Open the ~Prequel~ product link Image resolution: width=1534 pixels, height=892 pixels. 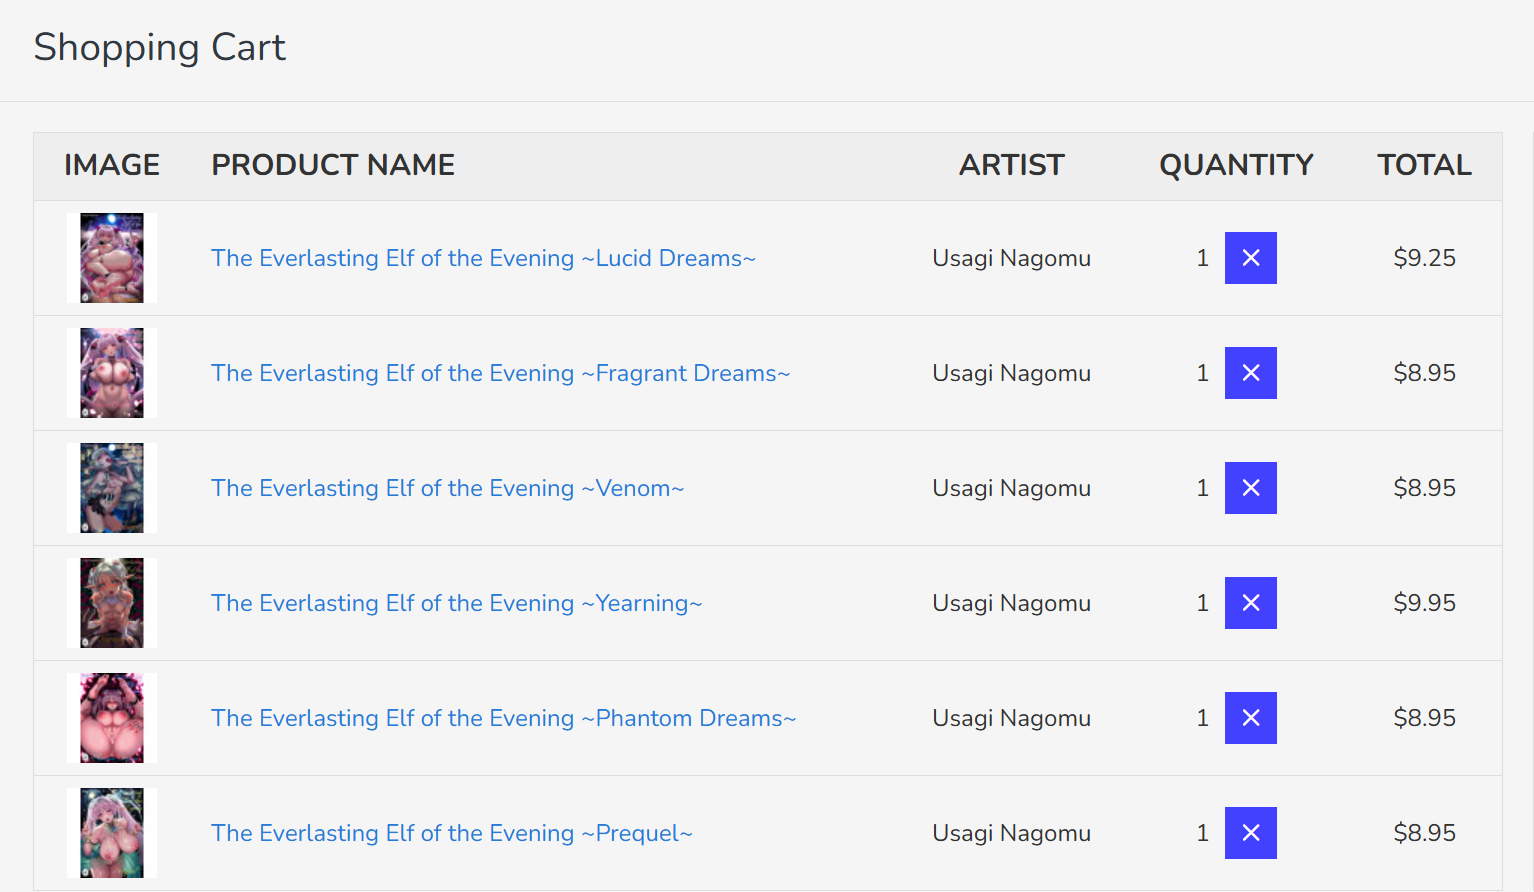(x=451, y=833)
